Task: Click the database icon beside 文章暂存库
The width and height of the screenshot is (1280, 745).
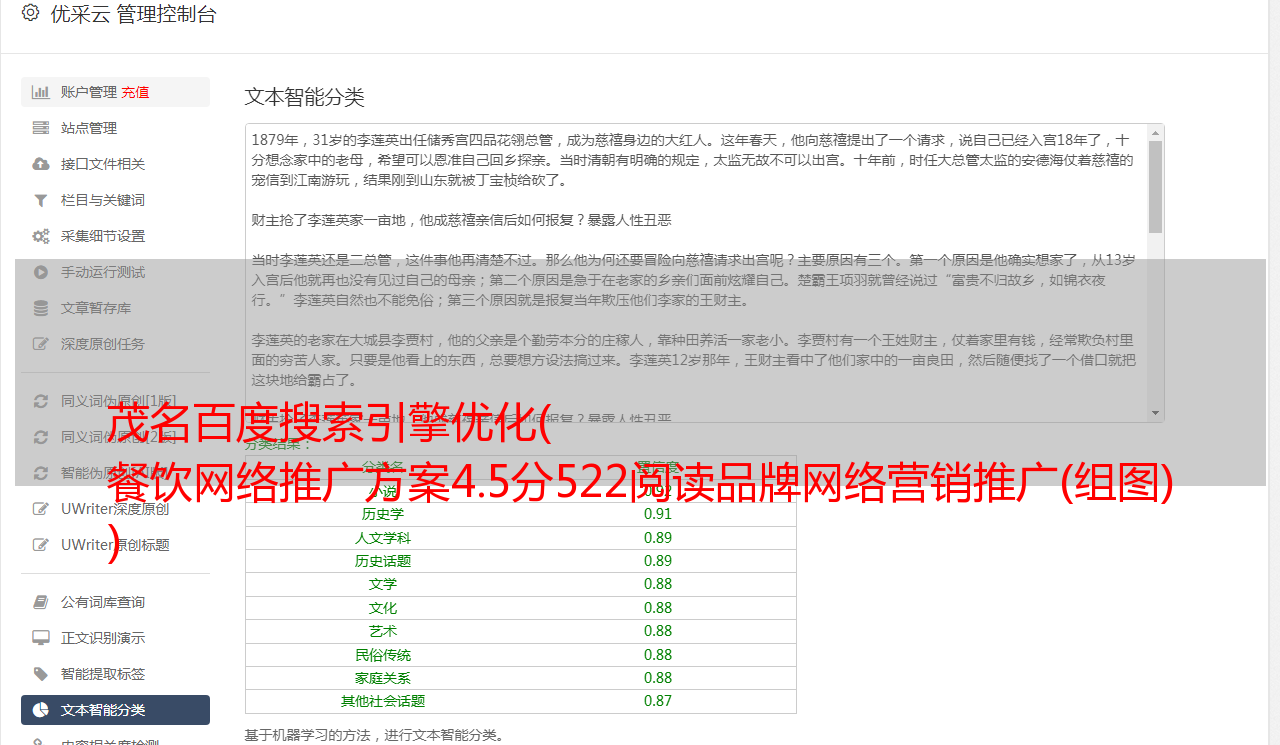Action: pyautogui.click(x=41, y=308)
